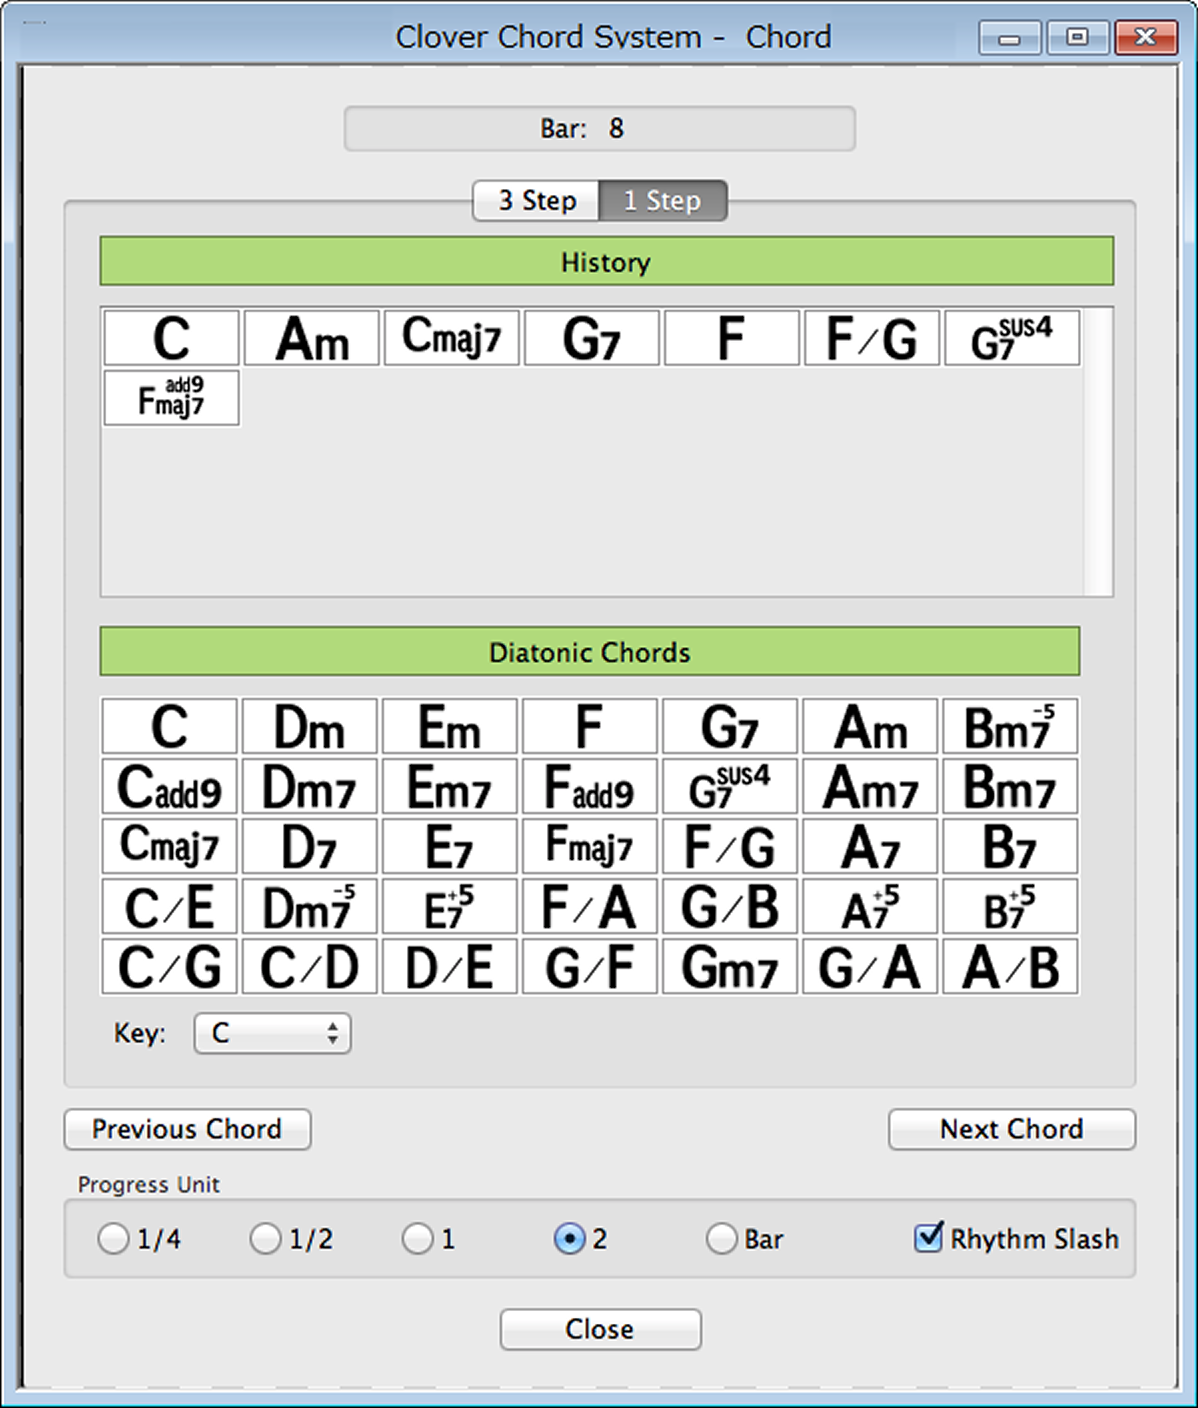Viewport: 1198px width, 1408px height.
Task: Click the D/E slash chord
Action: 449,966
